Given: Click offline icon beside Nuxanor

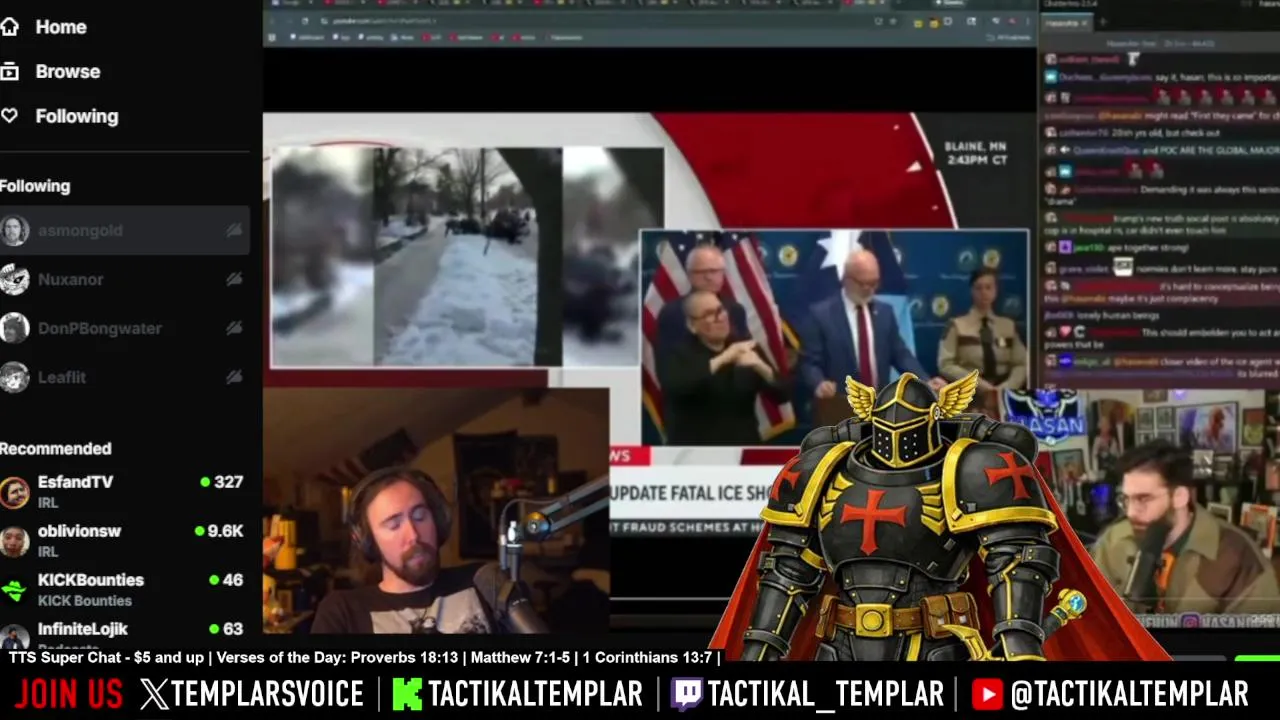Looking at the screenshot, I should pyautogui.click(x=234, y=279).
